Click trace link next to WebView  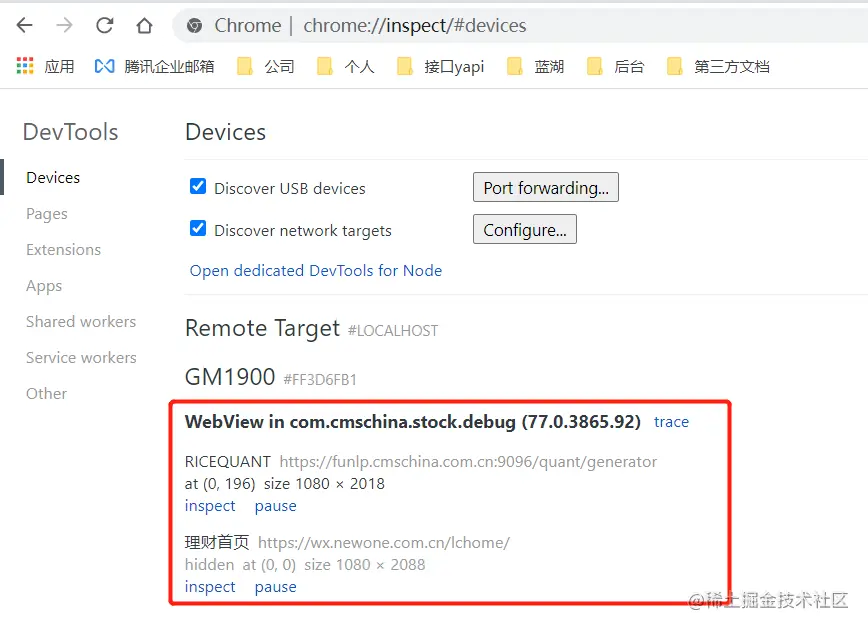pyautogui.click(x=671, y=422)
